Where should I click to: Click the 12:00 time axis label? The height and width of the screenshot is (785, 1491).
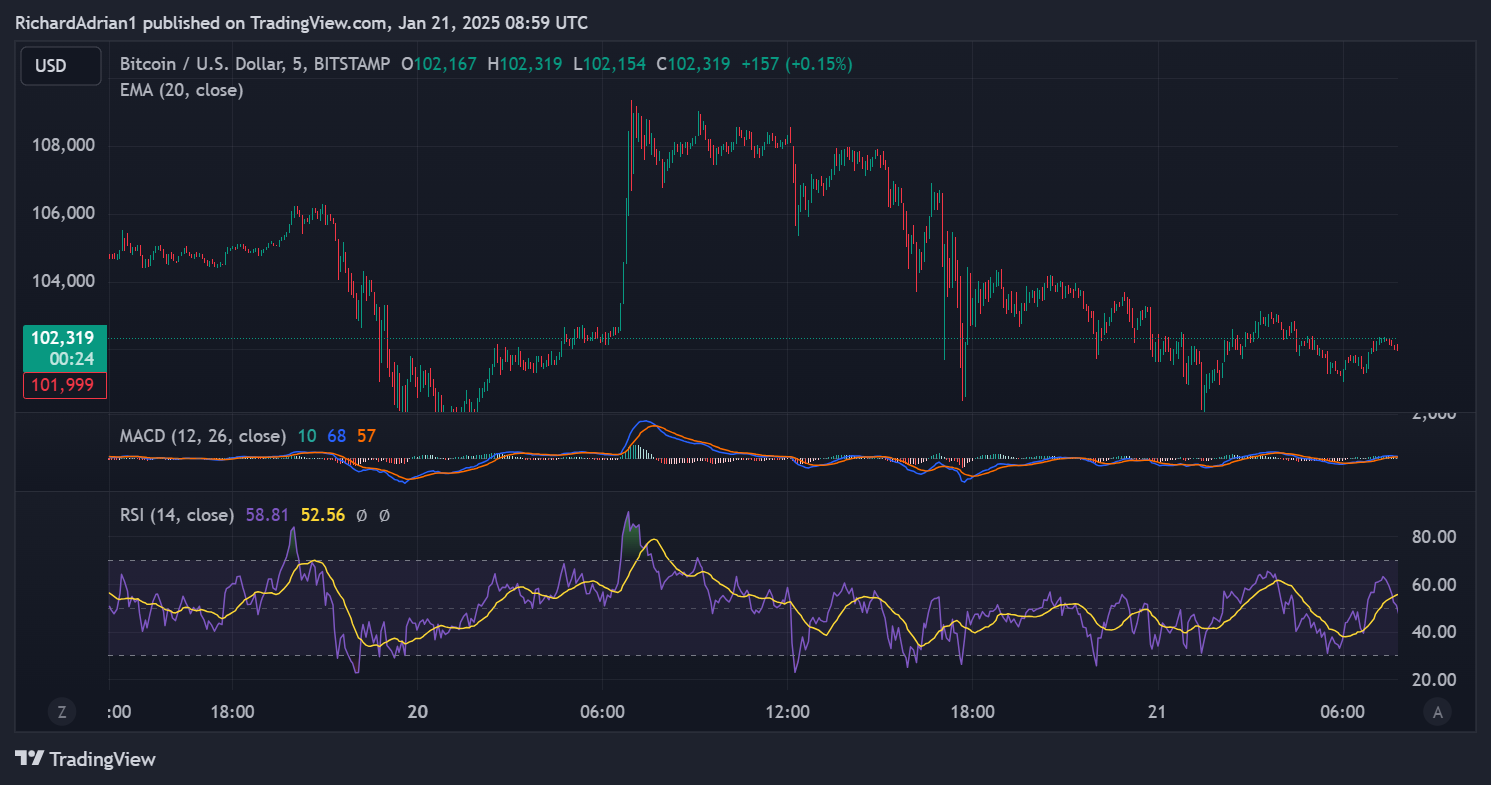point(787,712)
